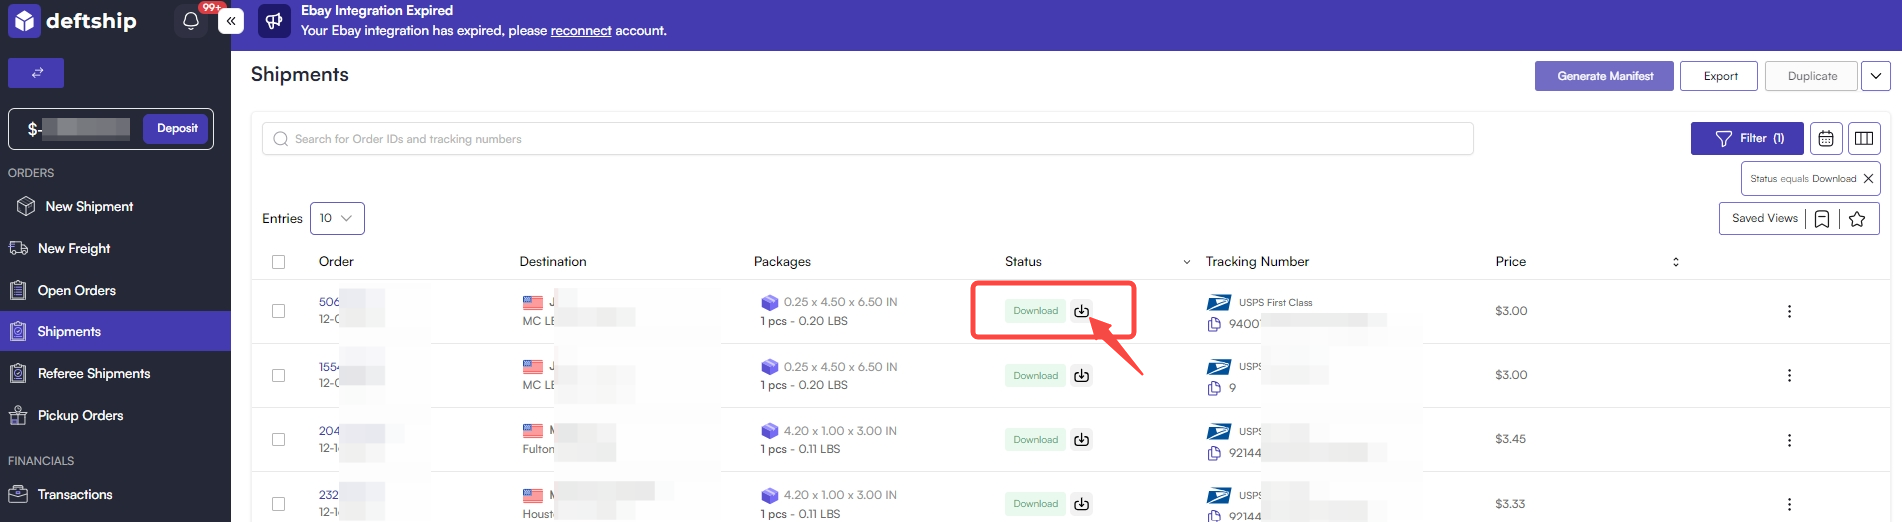The height and width of the screenshot is (522, 1902).
Task: Select the checkbox for the second $3.00 shipment
Action: pyautogui.click(x=278, y=375)
